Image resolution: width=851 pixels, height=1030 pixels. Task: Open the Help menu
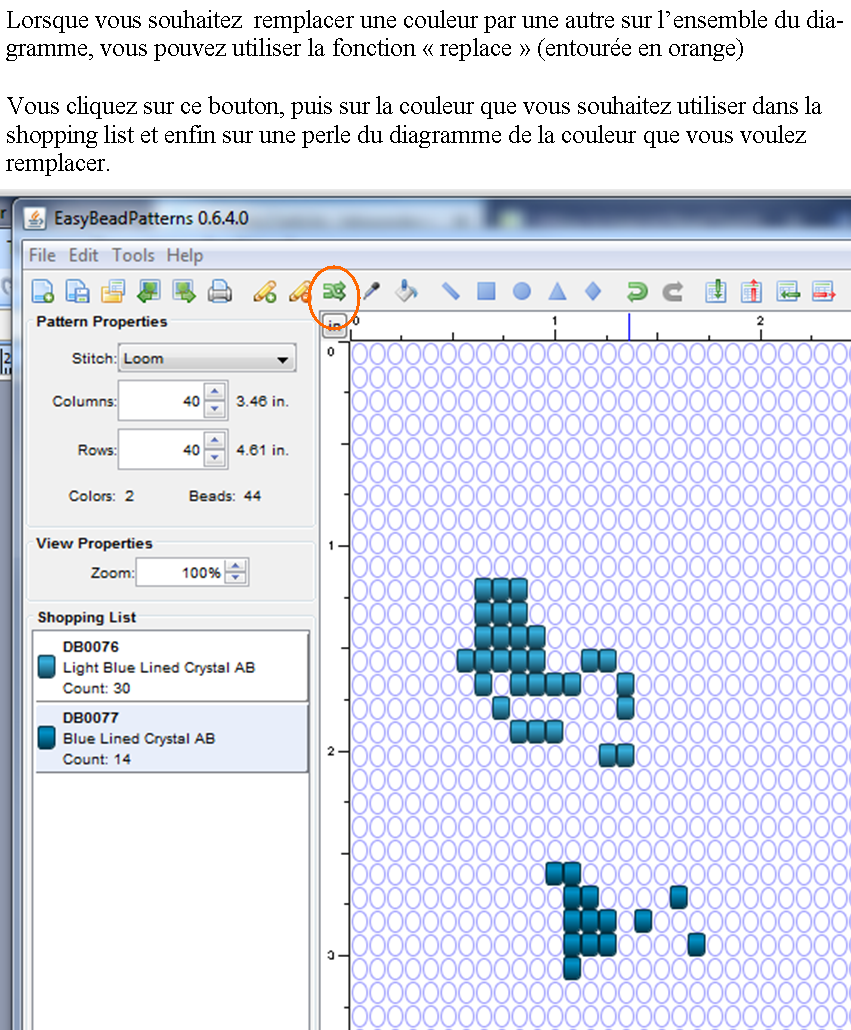click(184, 255)
